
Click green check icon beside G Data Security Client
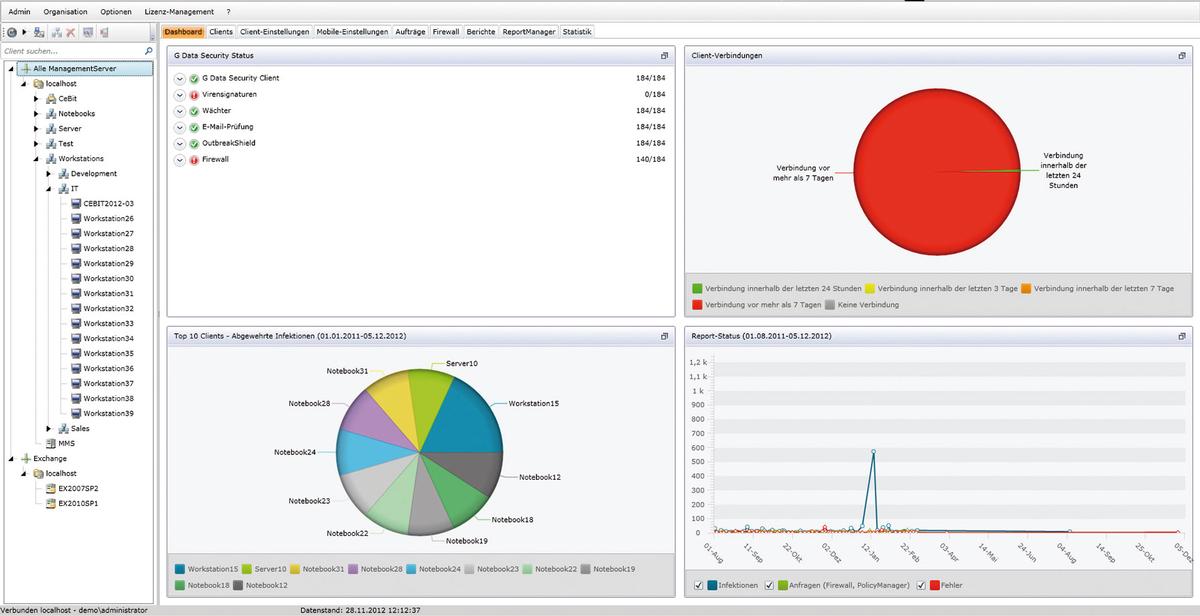[x=194, y=78]
